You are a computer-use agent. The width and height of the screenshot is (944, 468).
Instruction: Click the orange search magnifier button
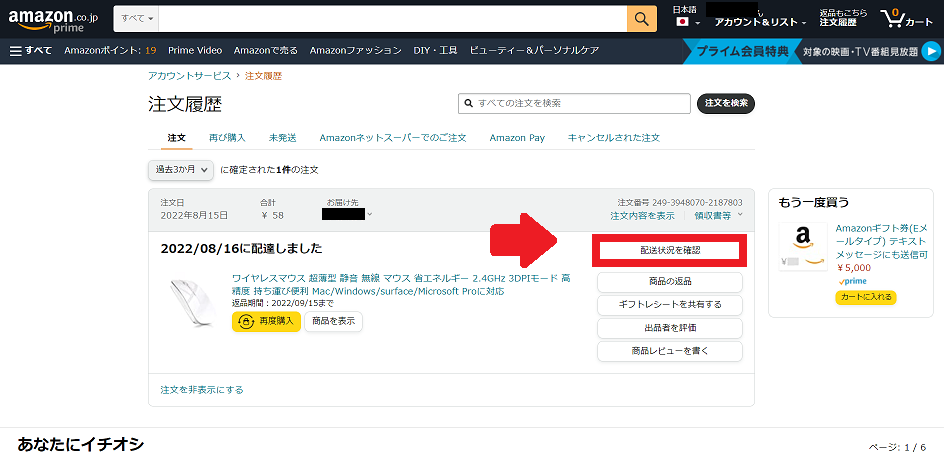(x=642, y=19)
